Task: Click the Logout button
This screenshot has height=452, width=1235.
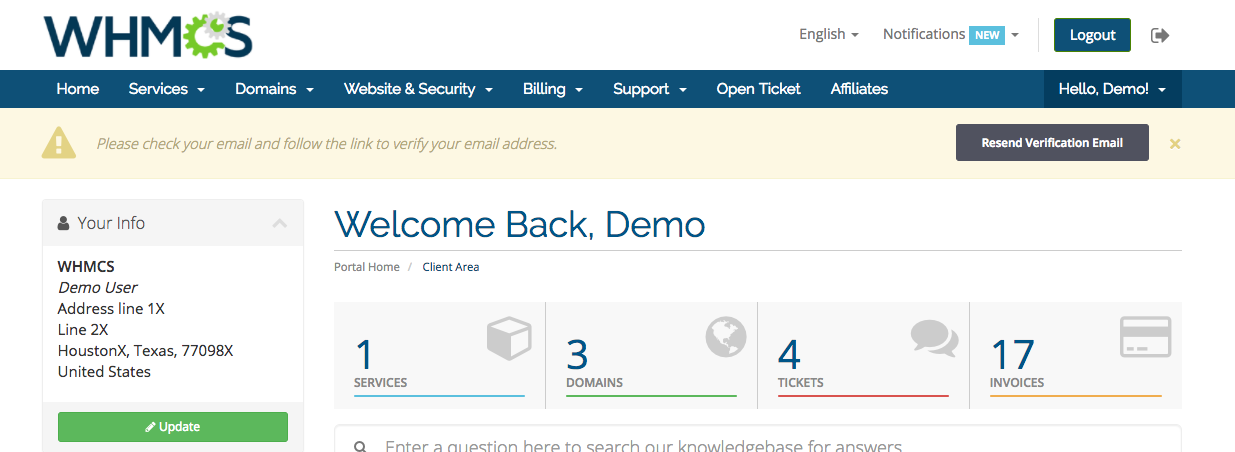Action: click(1092, 35)
